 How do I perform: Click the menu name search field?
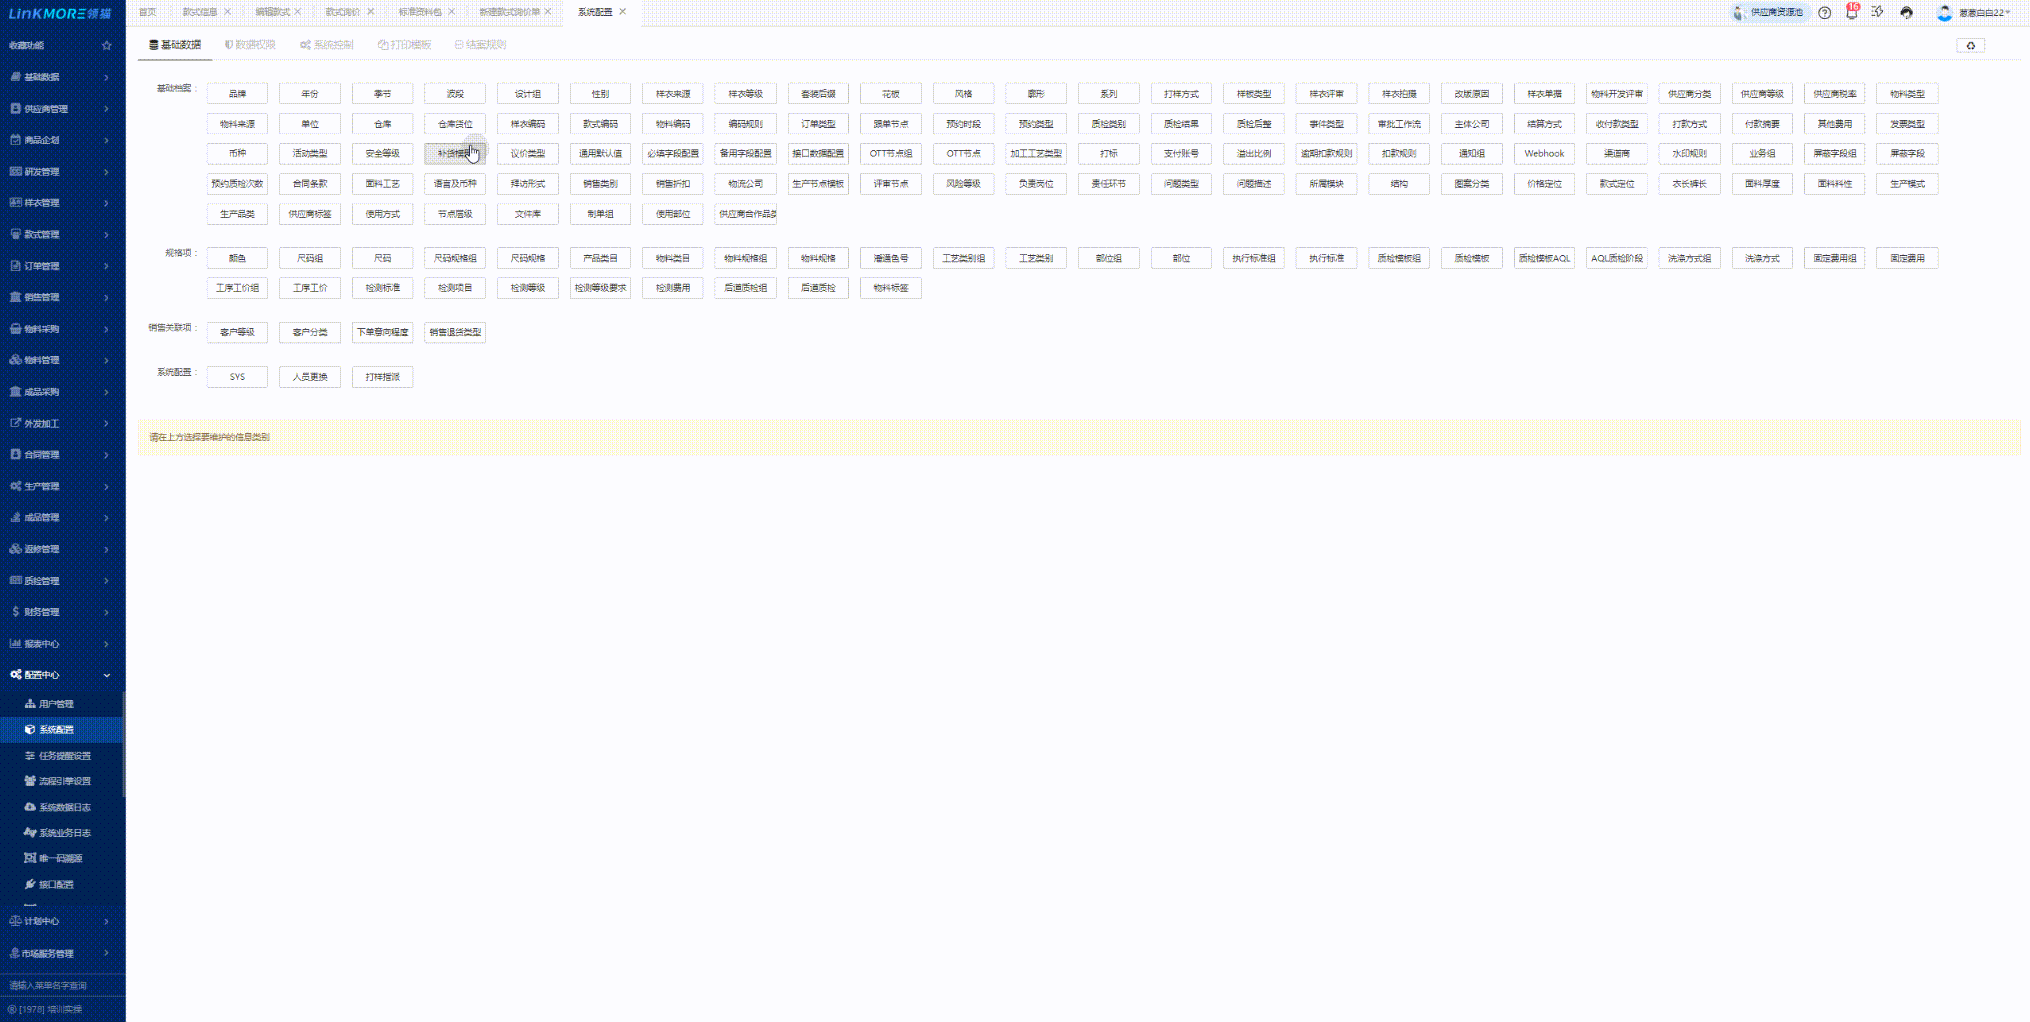(x=60, y=985)
